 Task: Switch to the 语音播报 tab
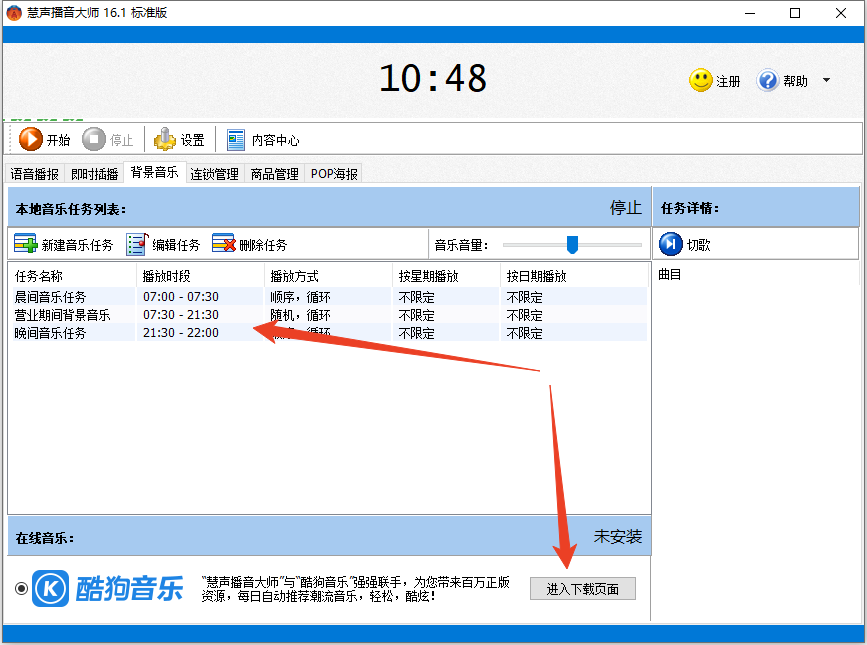pyautogui.click(x=34, y=173)
